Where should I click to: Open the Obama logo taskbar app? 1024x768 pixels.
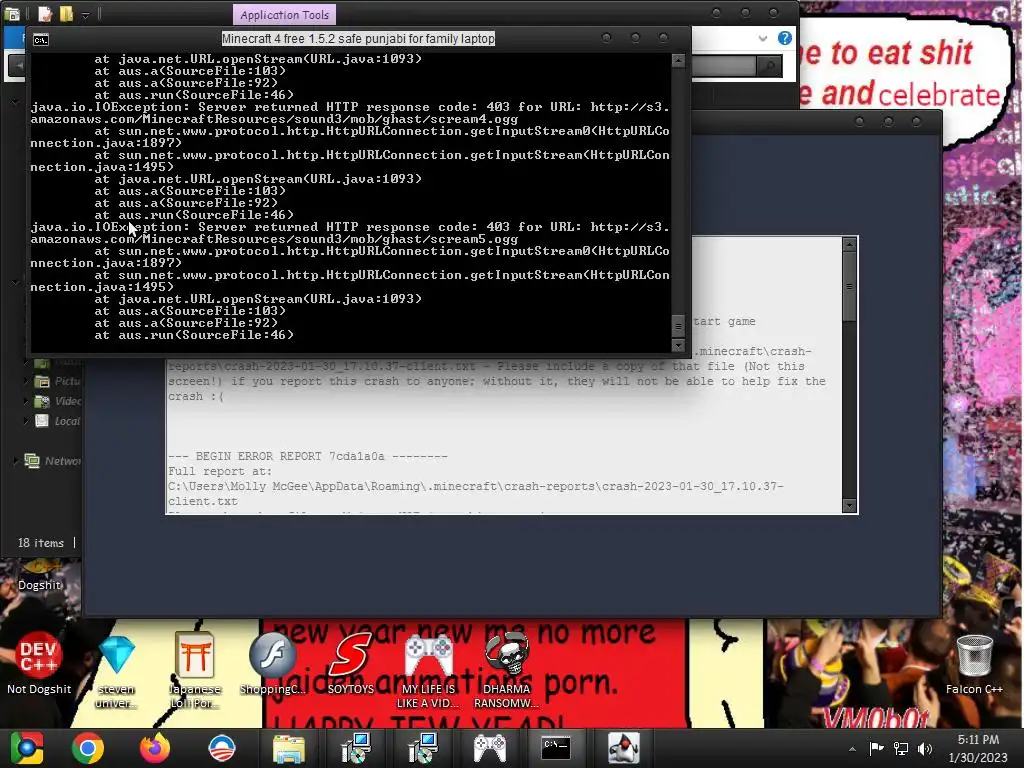point(221,748)
